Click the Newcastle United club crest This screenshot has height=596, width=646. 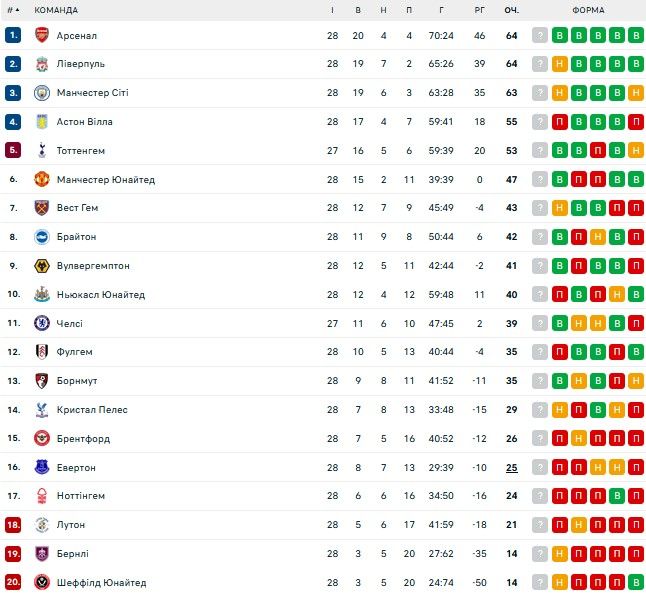tap(42, 295)
